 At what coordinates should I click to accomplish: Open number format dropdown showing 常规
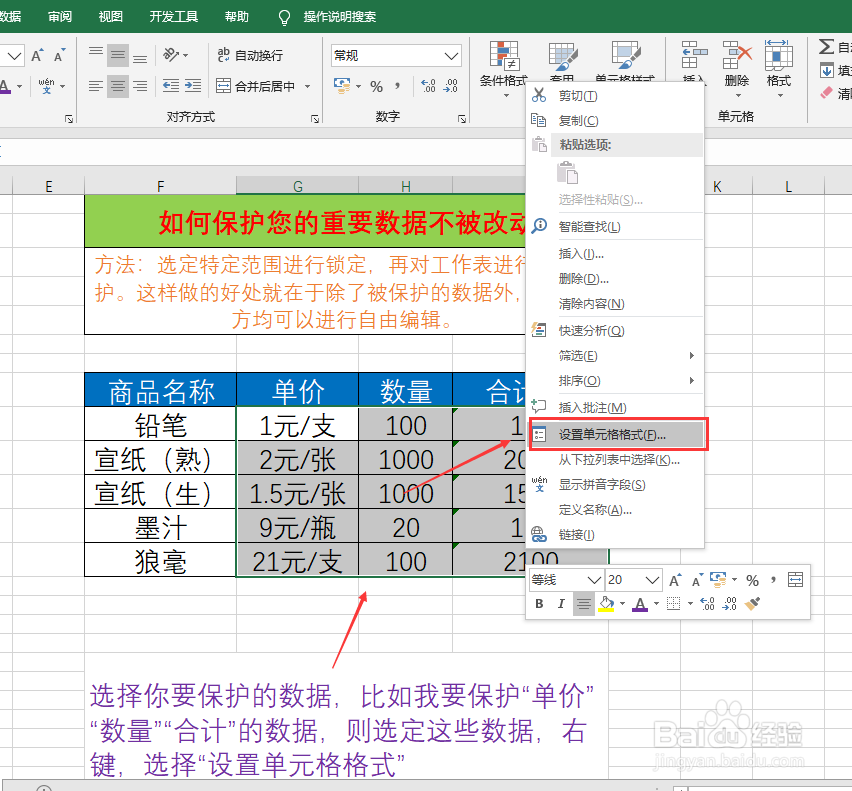coord(396,55)
